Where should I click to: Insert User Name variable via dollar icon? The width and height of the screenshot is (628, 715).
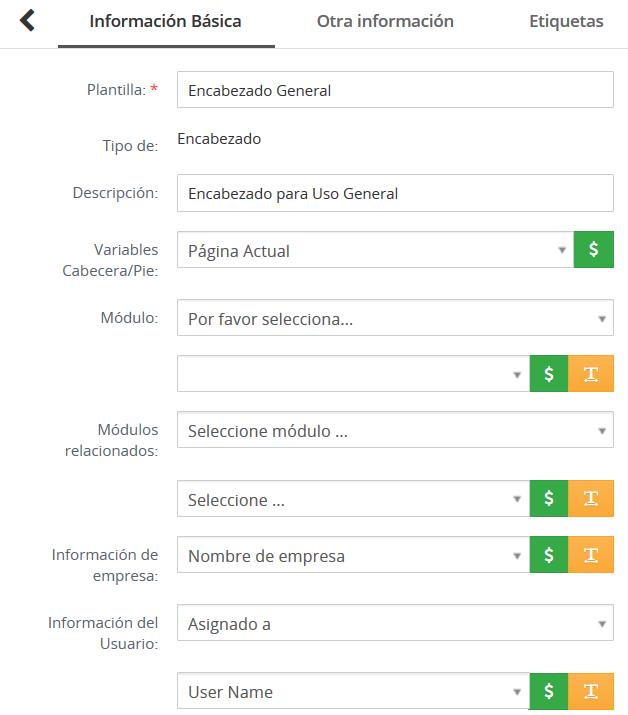549,691
